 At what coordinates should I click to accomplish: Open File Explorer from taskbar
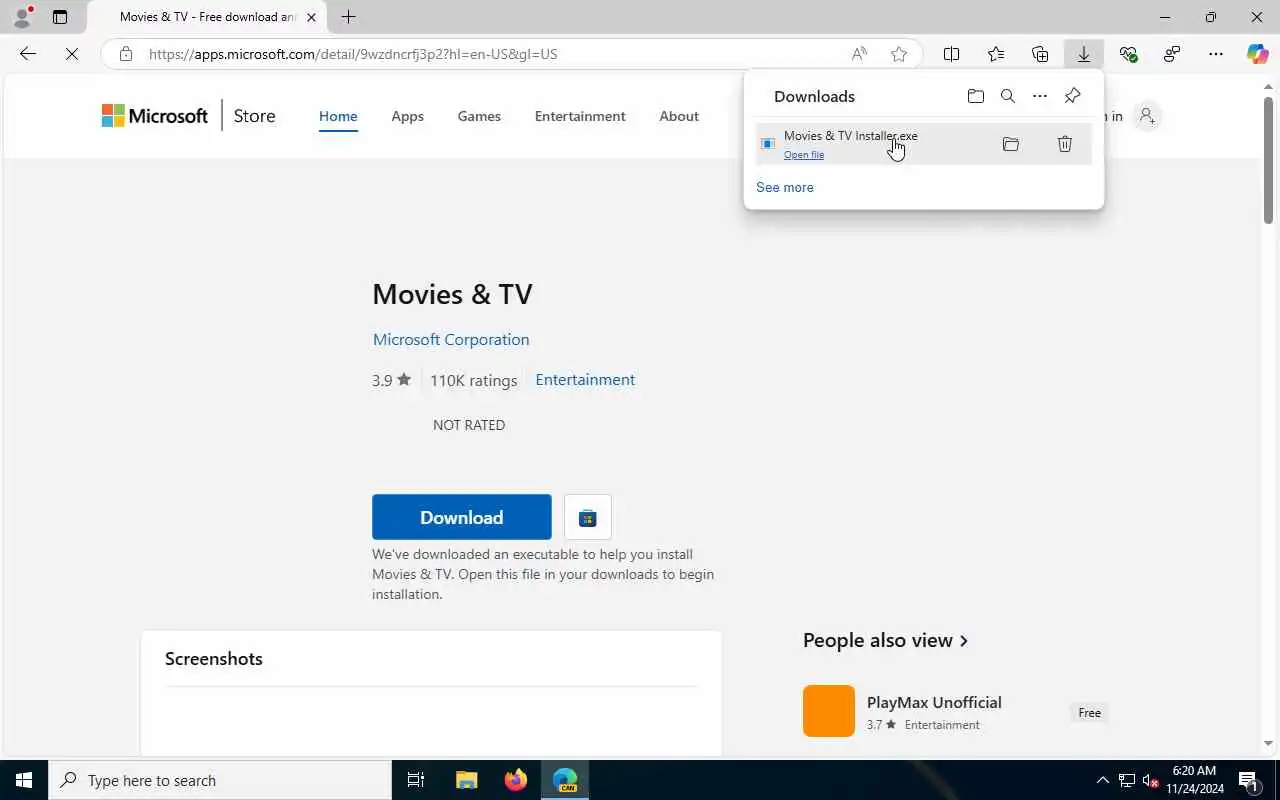(x=466, y=780)
